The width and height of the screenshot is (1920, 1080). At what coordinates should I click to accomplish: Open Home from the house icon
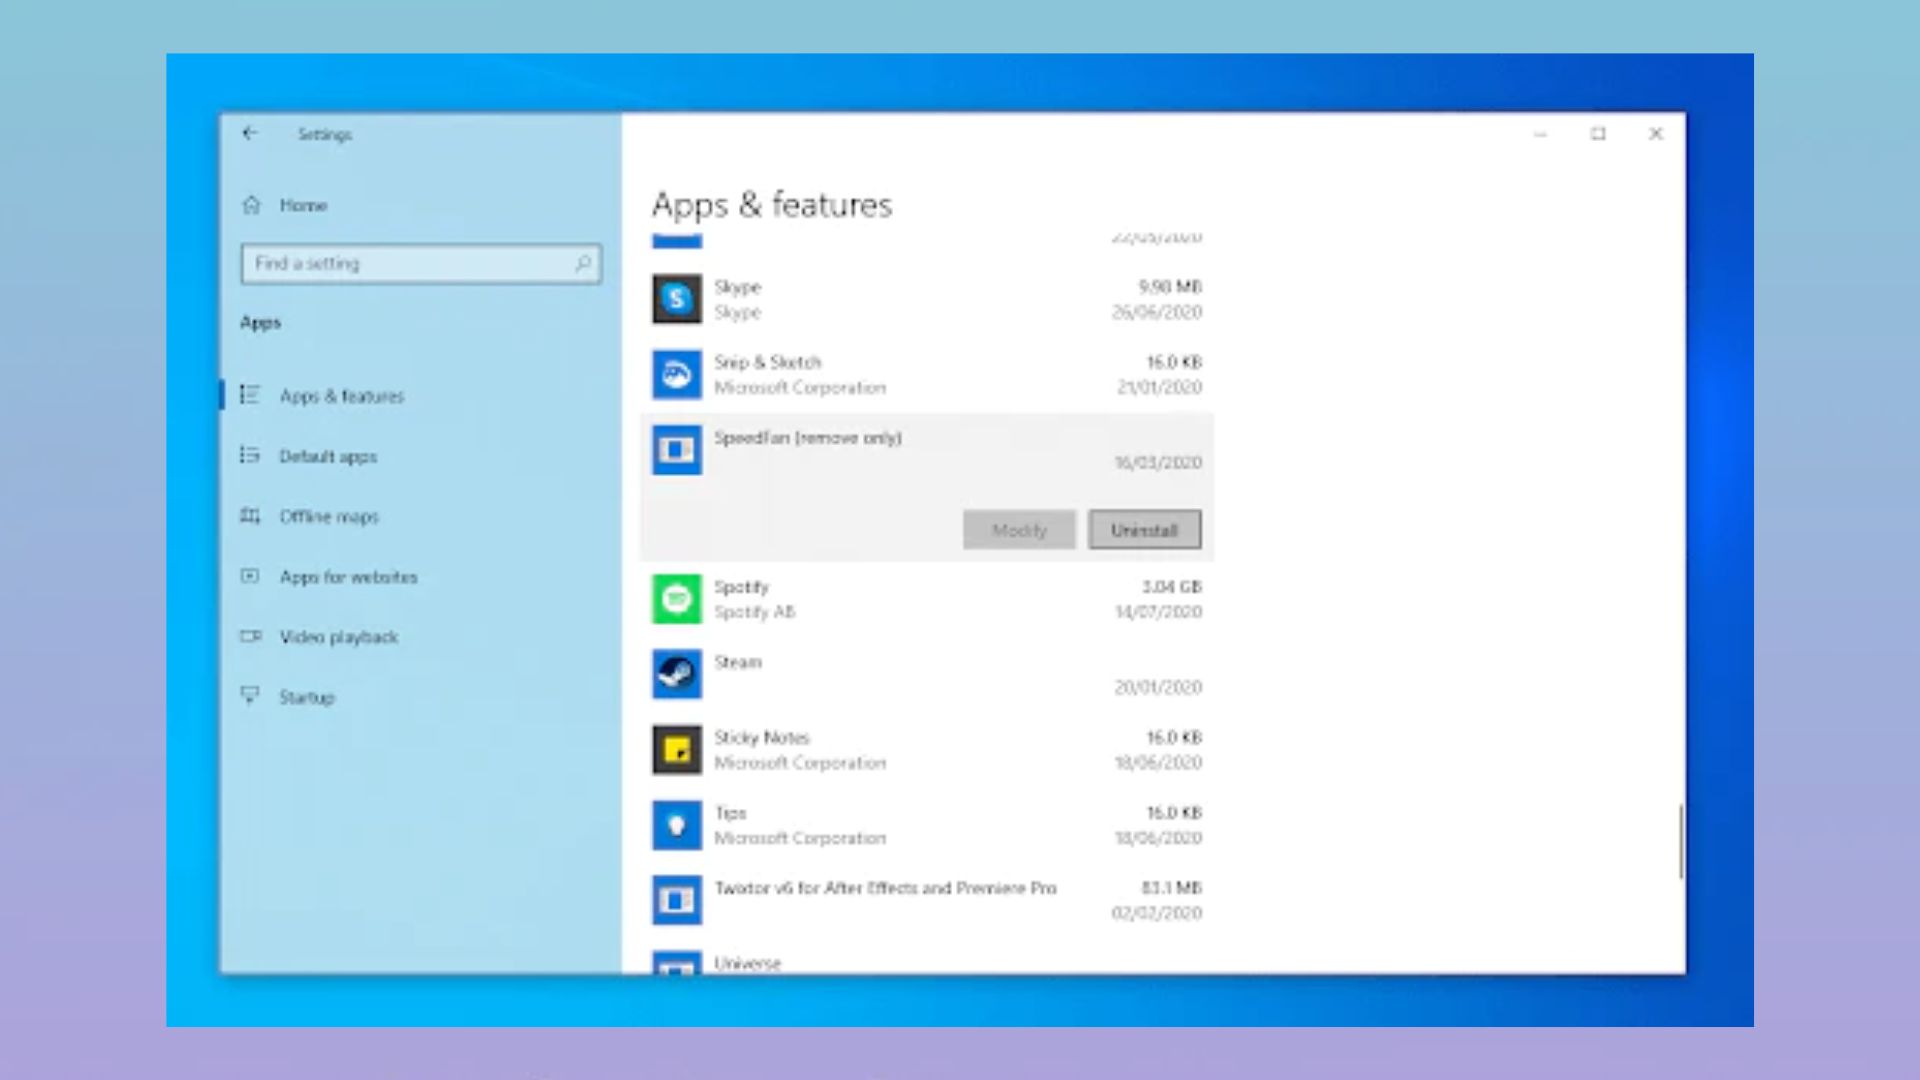[x=251, y=205]
